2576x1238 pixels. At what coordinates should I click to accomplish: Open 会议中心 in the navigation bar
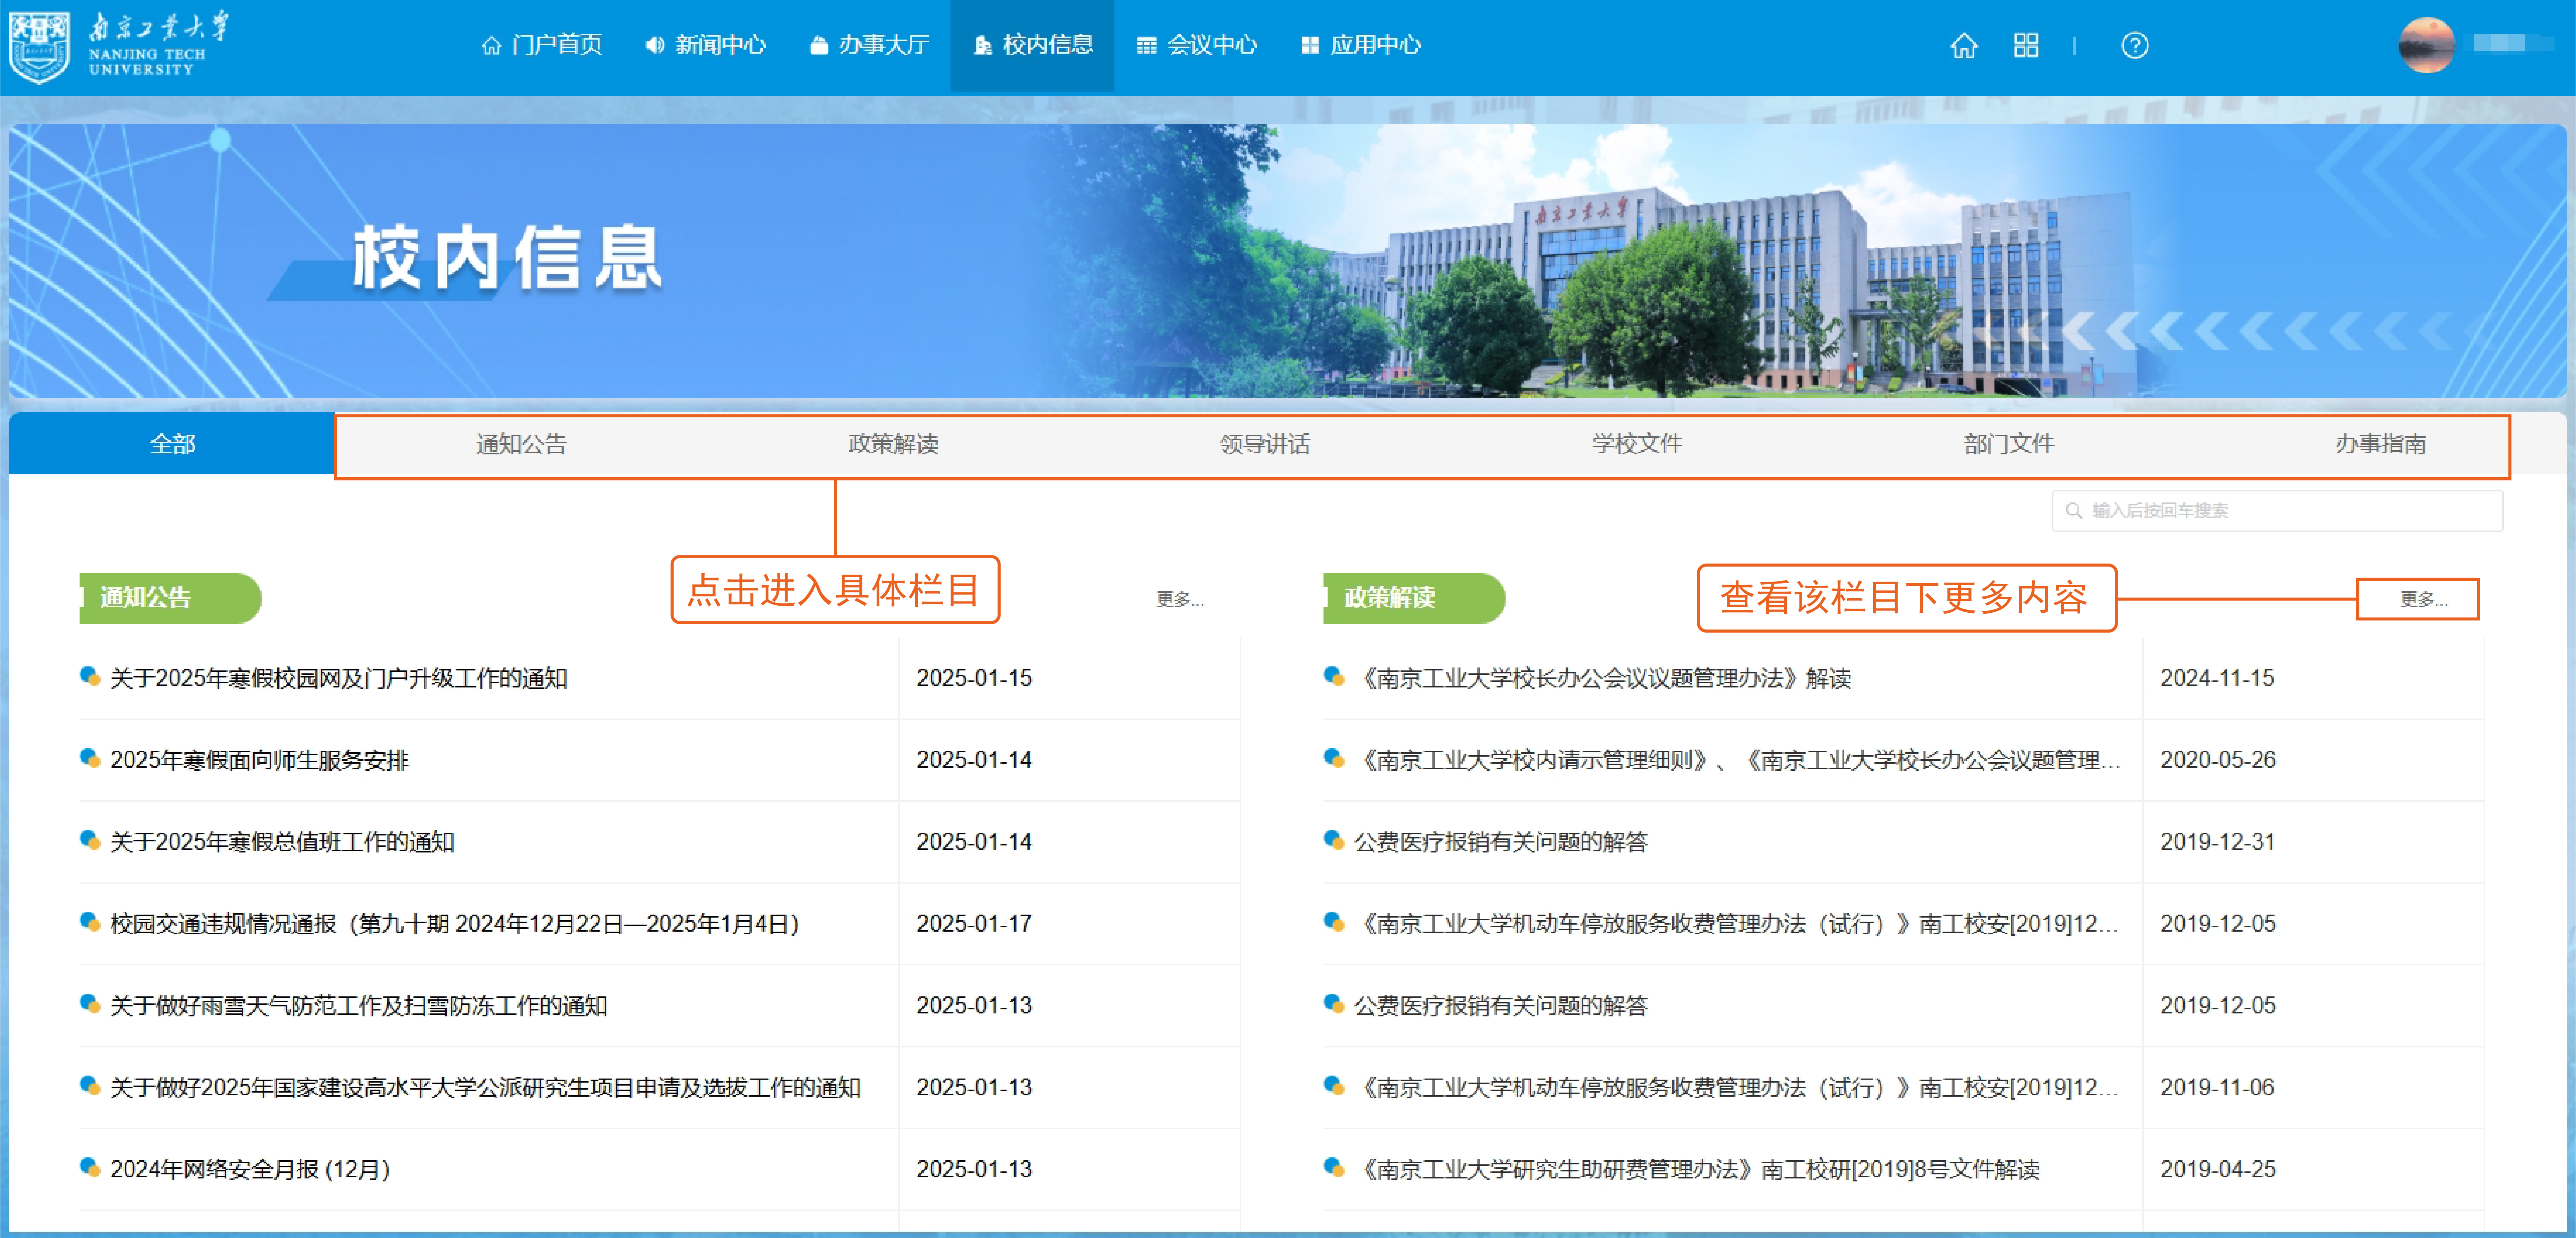click(1197, 45)
